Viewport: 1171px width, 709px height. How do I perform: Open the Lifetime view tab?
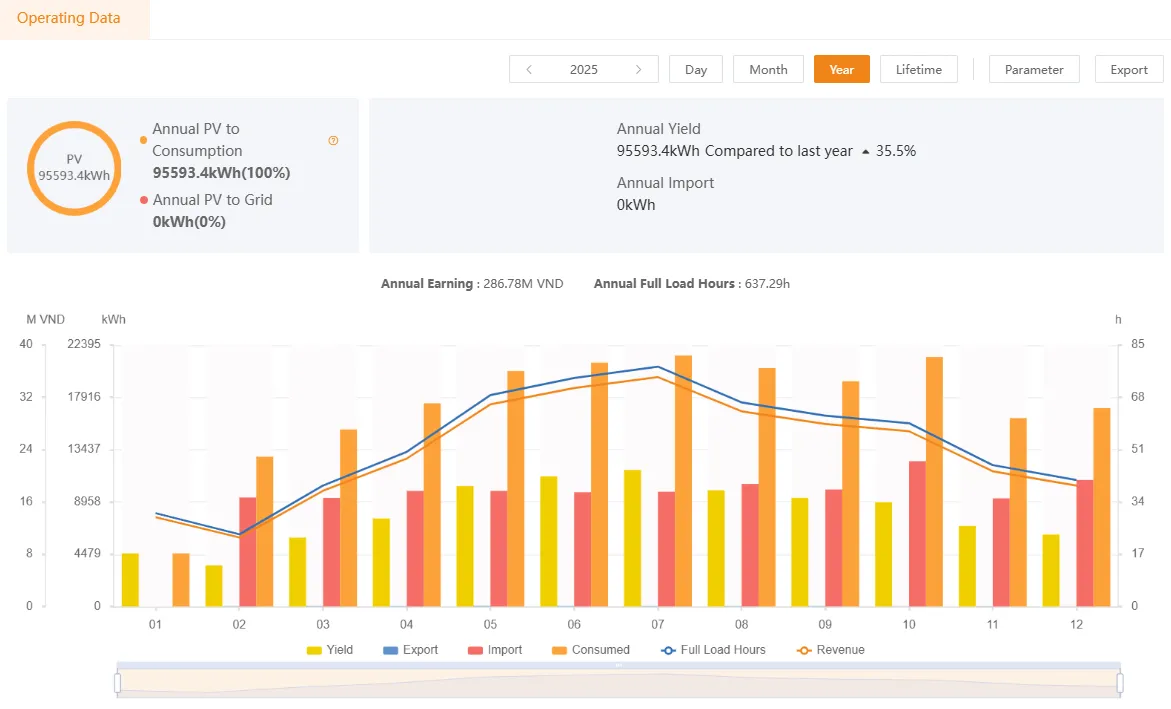[x=919, y=69]
